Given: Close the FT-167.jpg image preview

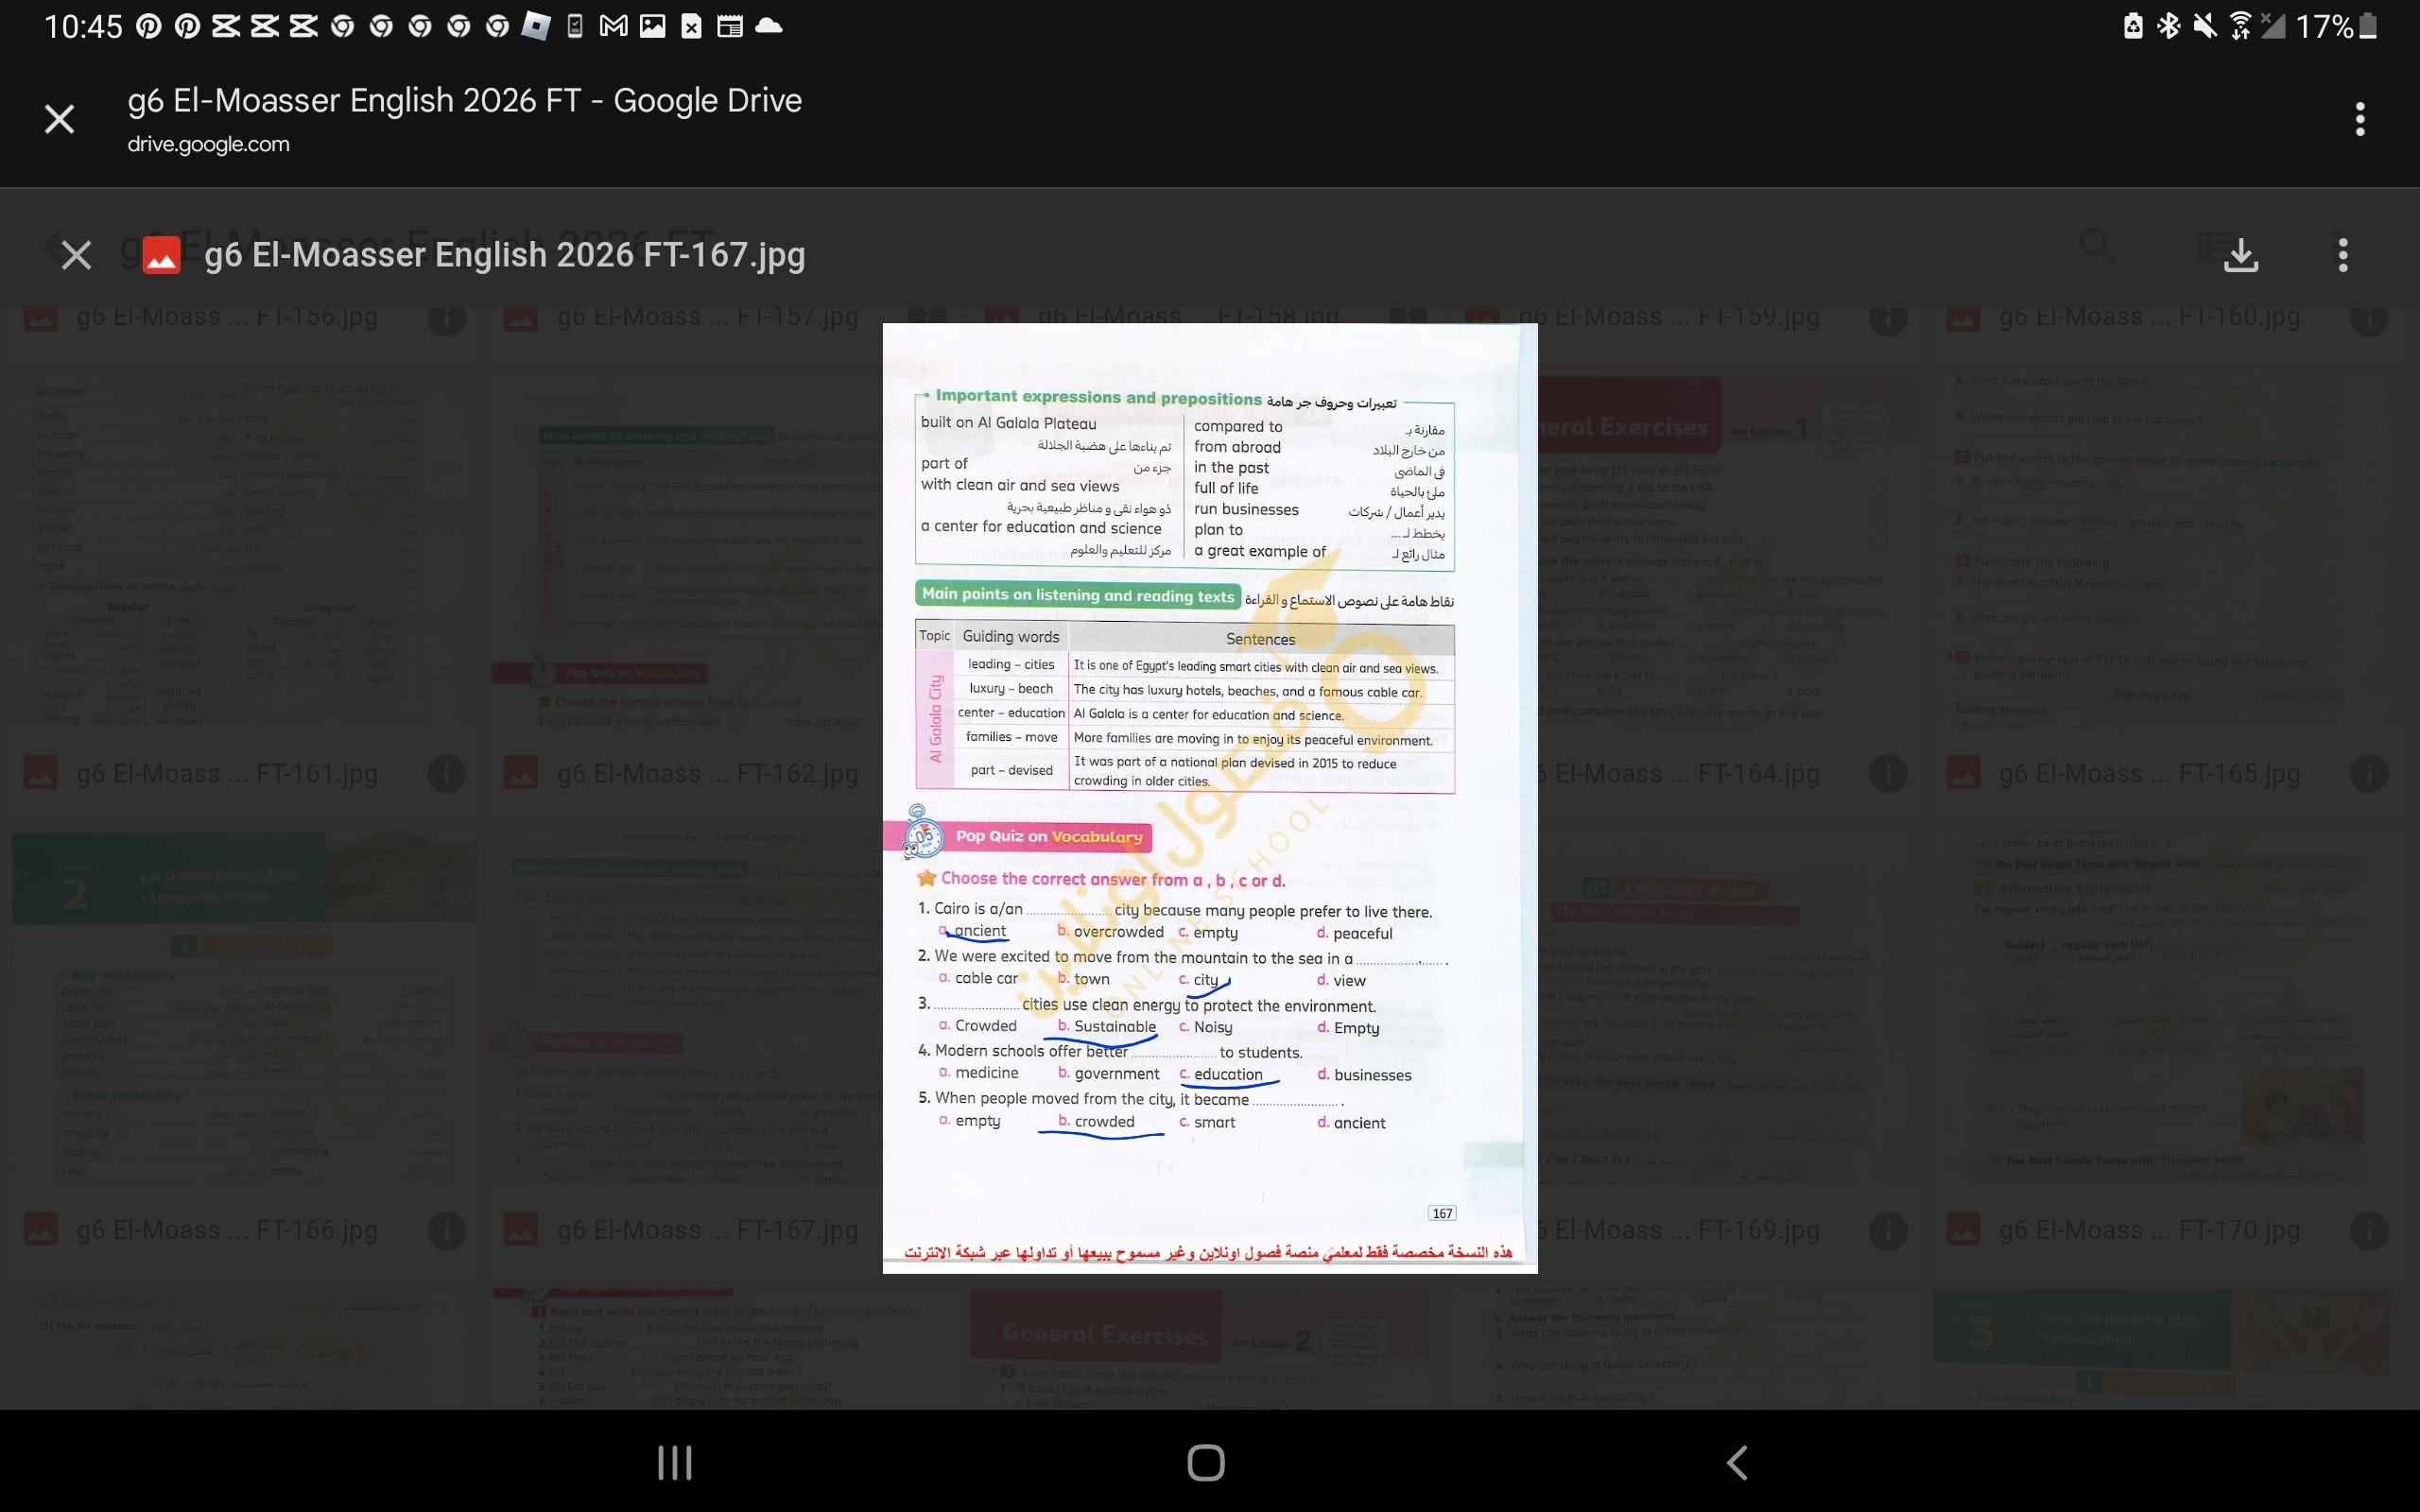Looking at the screenshot, I should click(76, 256).
